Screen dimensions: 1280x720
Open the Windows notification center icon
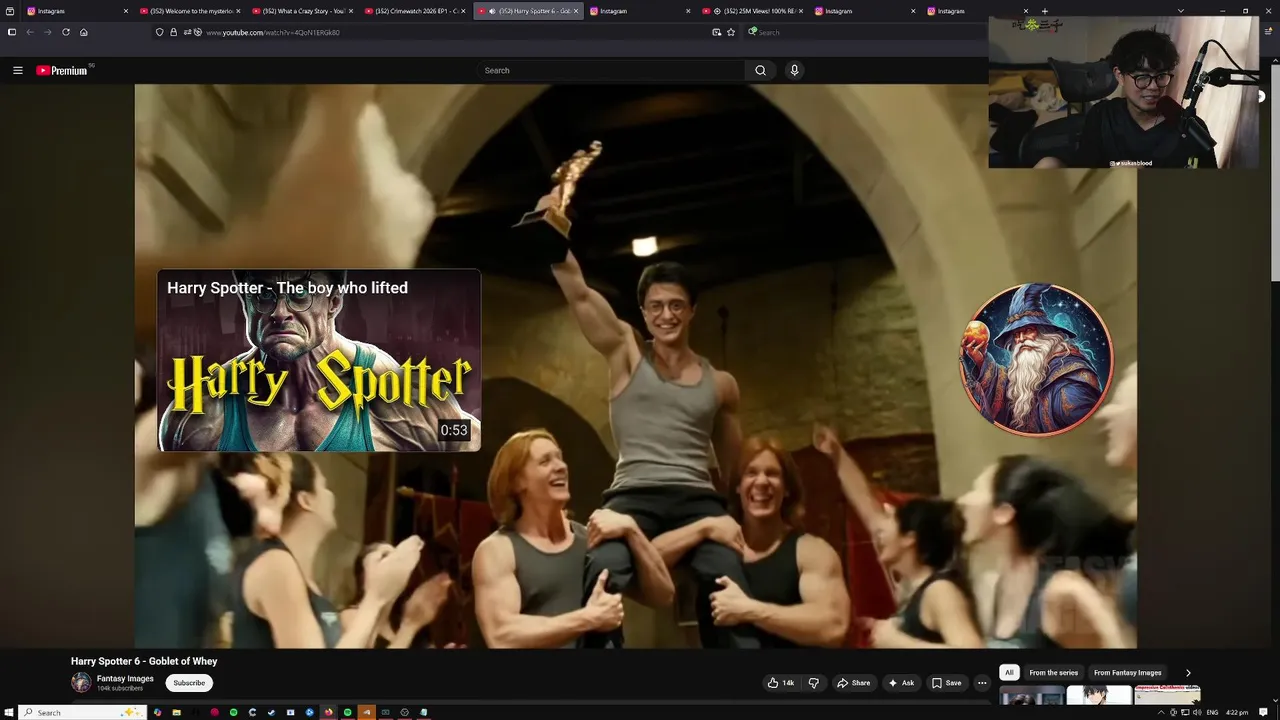click(1264, 712)
